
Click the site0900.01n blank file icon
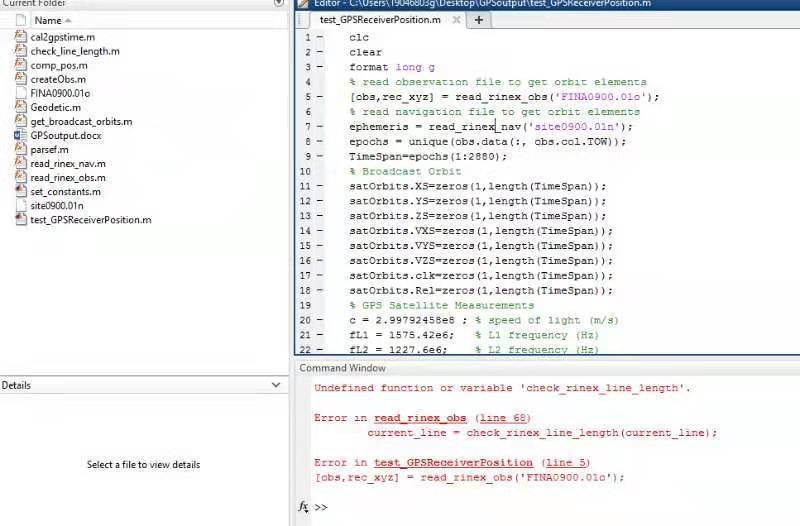21,205
